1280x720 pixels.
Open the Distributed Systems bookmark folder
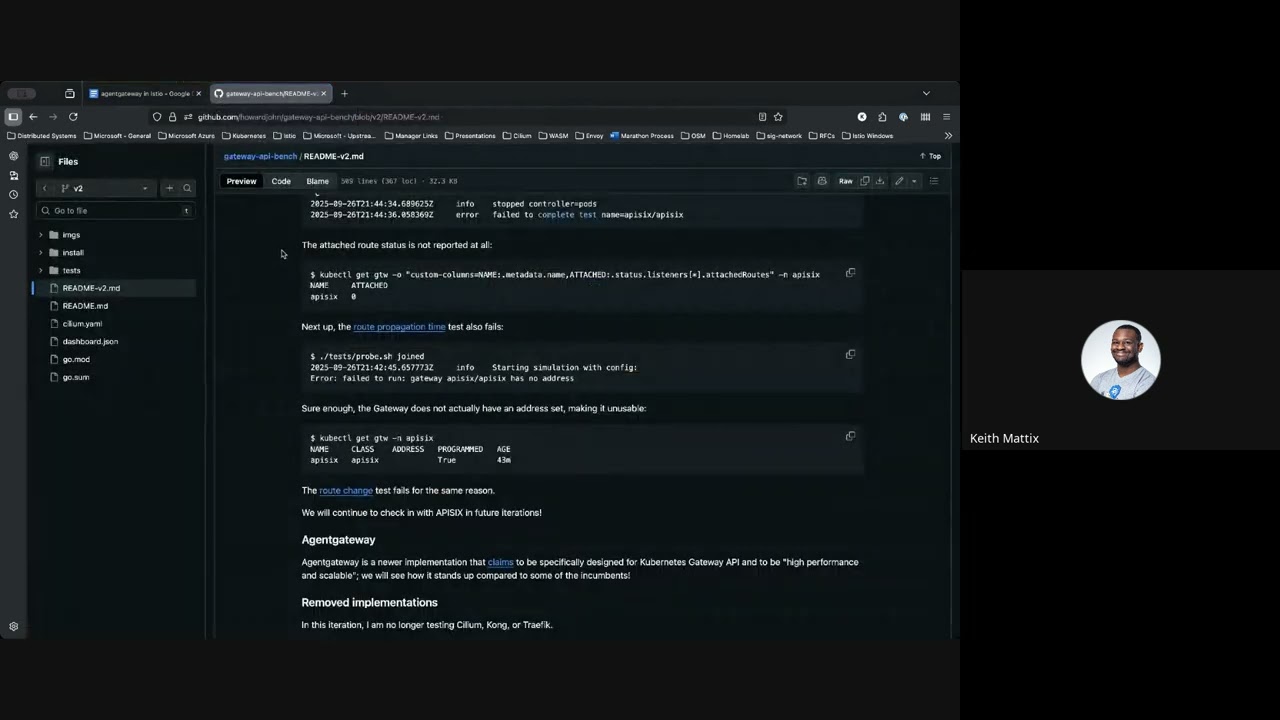(42, 136)
